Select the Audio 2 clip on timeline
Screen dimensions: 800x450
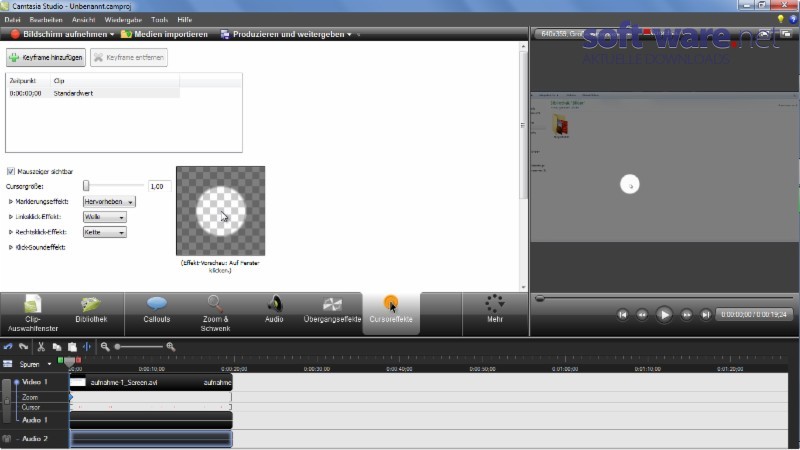click(151, 439)
